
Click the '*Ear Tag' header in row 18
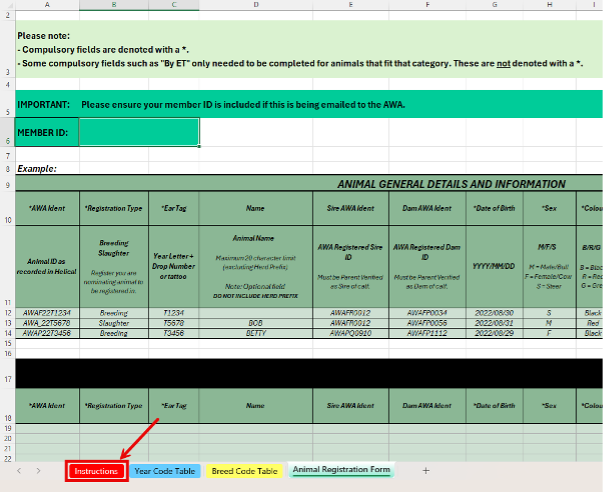point(174,405)
